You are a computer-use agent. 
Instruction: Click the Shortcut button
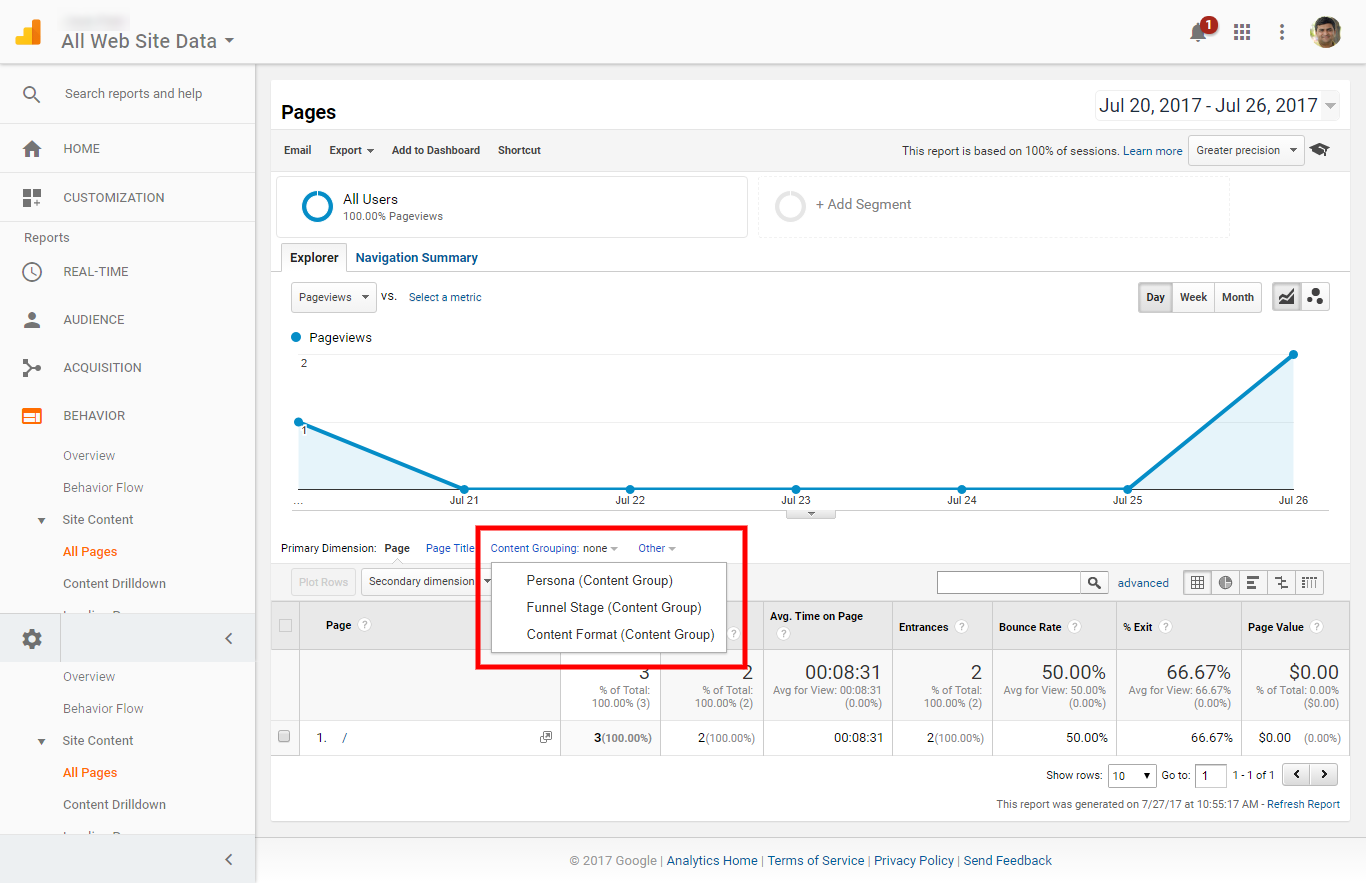coord(519,150)
